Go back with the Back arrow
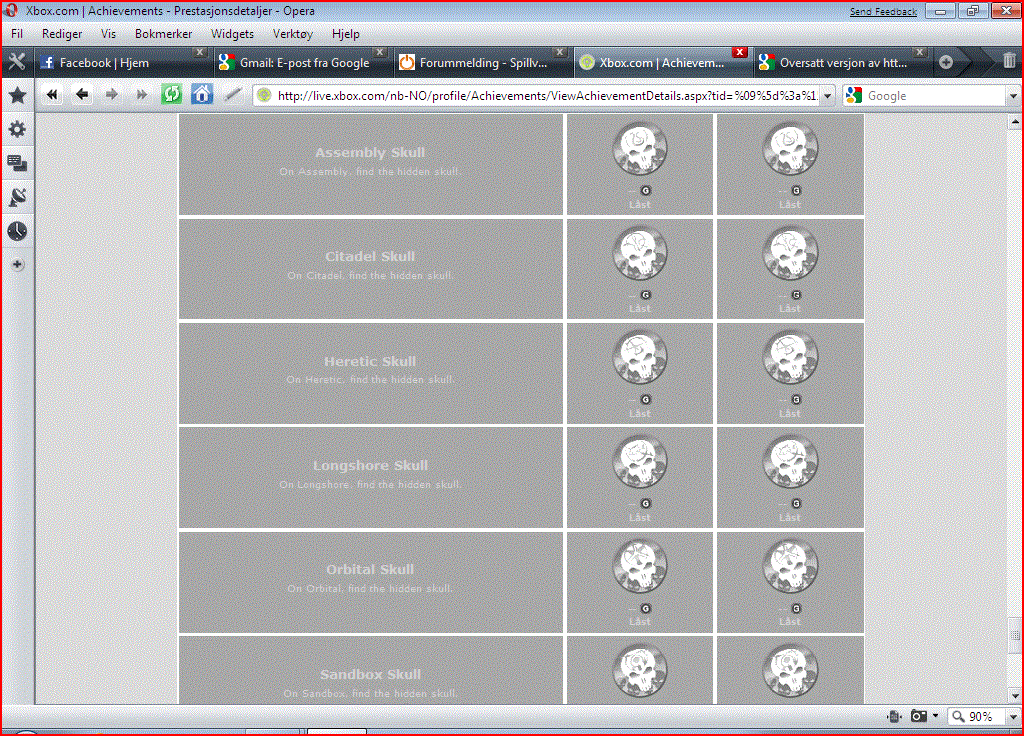Viewport: 1024px width, 736px height. [x=82, y=95]
